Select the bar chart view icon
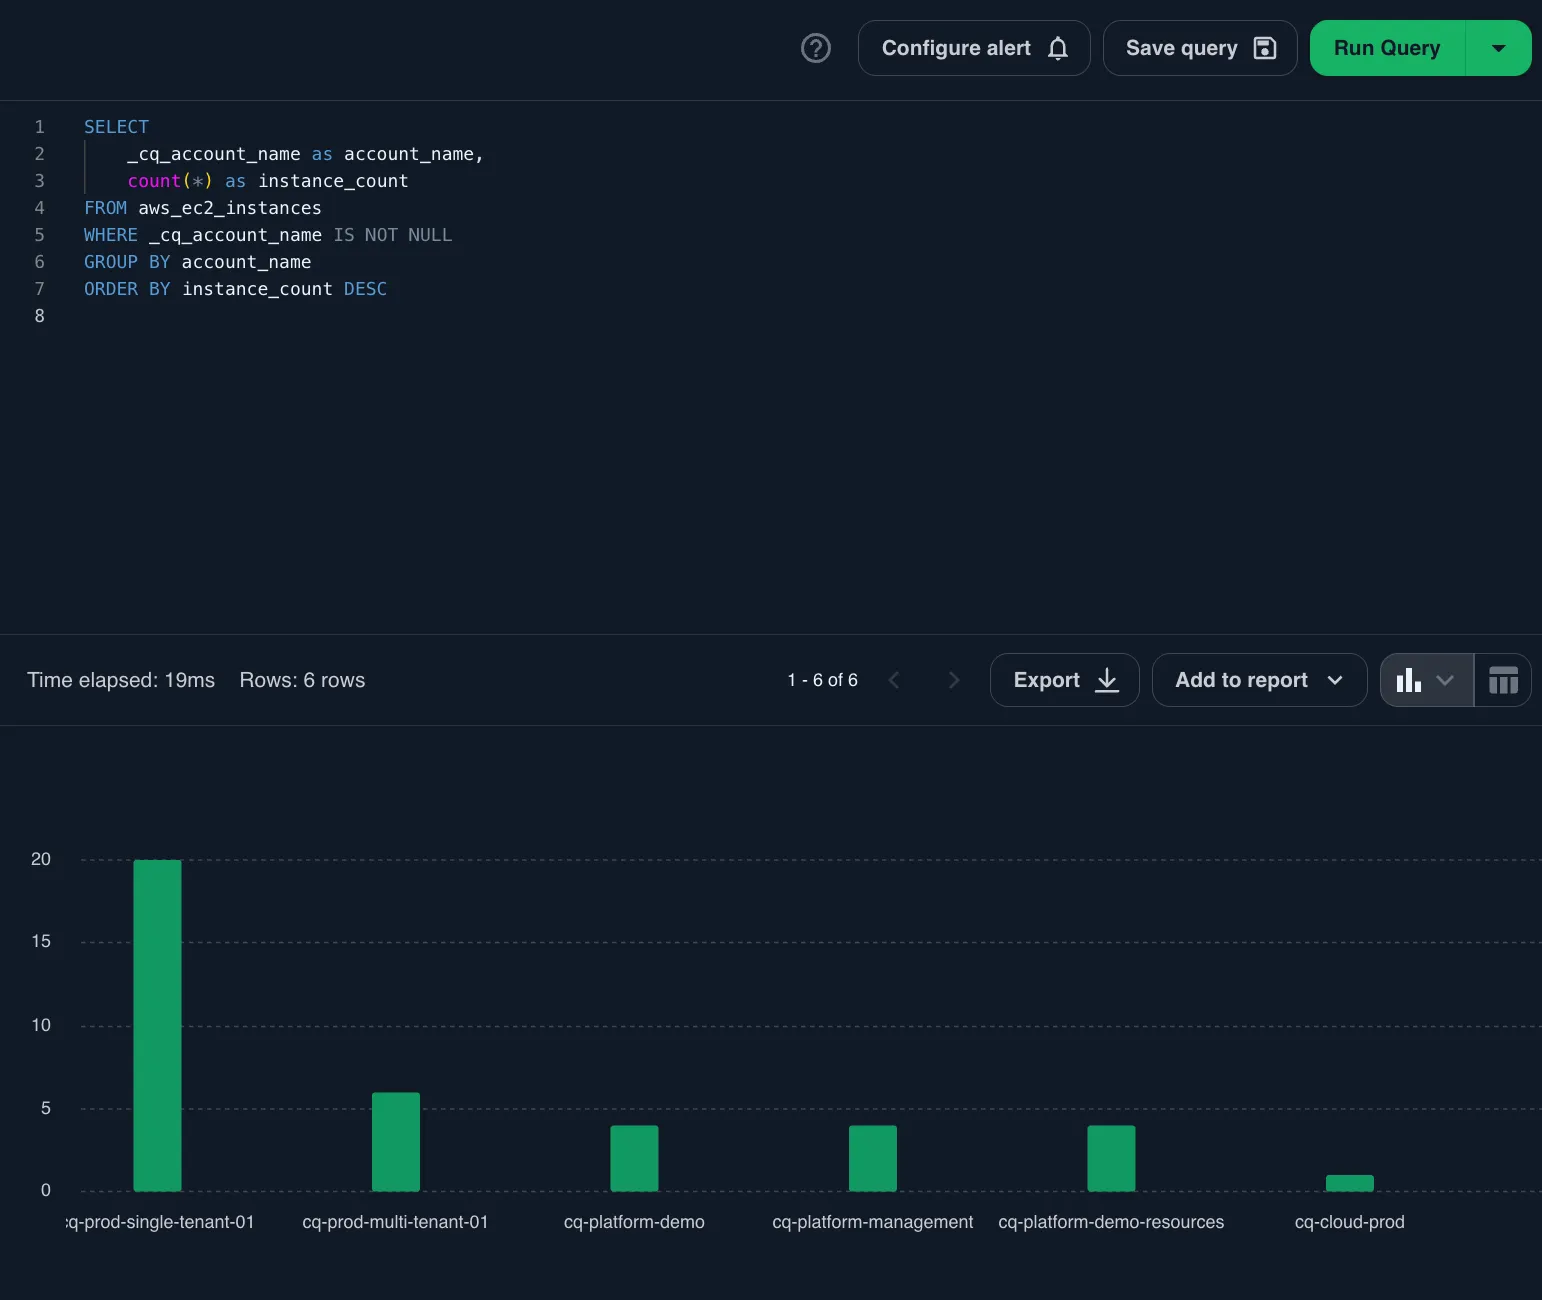The height and width of the screenshot is (1300, 1542). coord(1409,680)
